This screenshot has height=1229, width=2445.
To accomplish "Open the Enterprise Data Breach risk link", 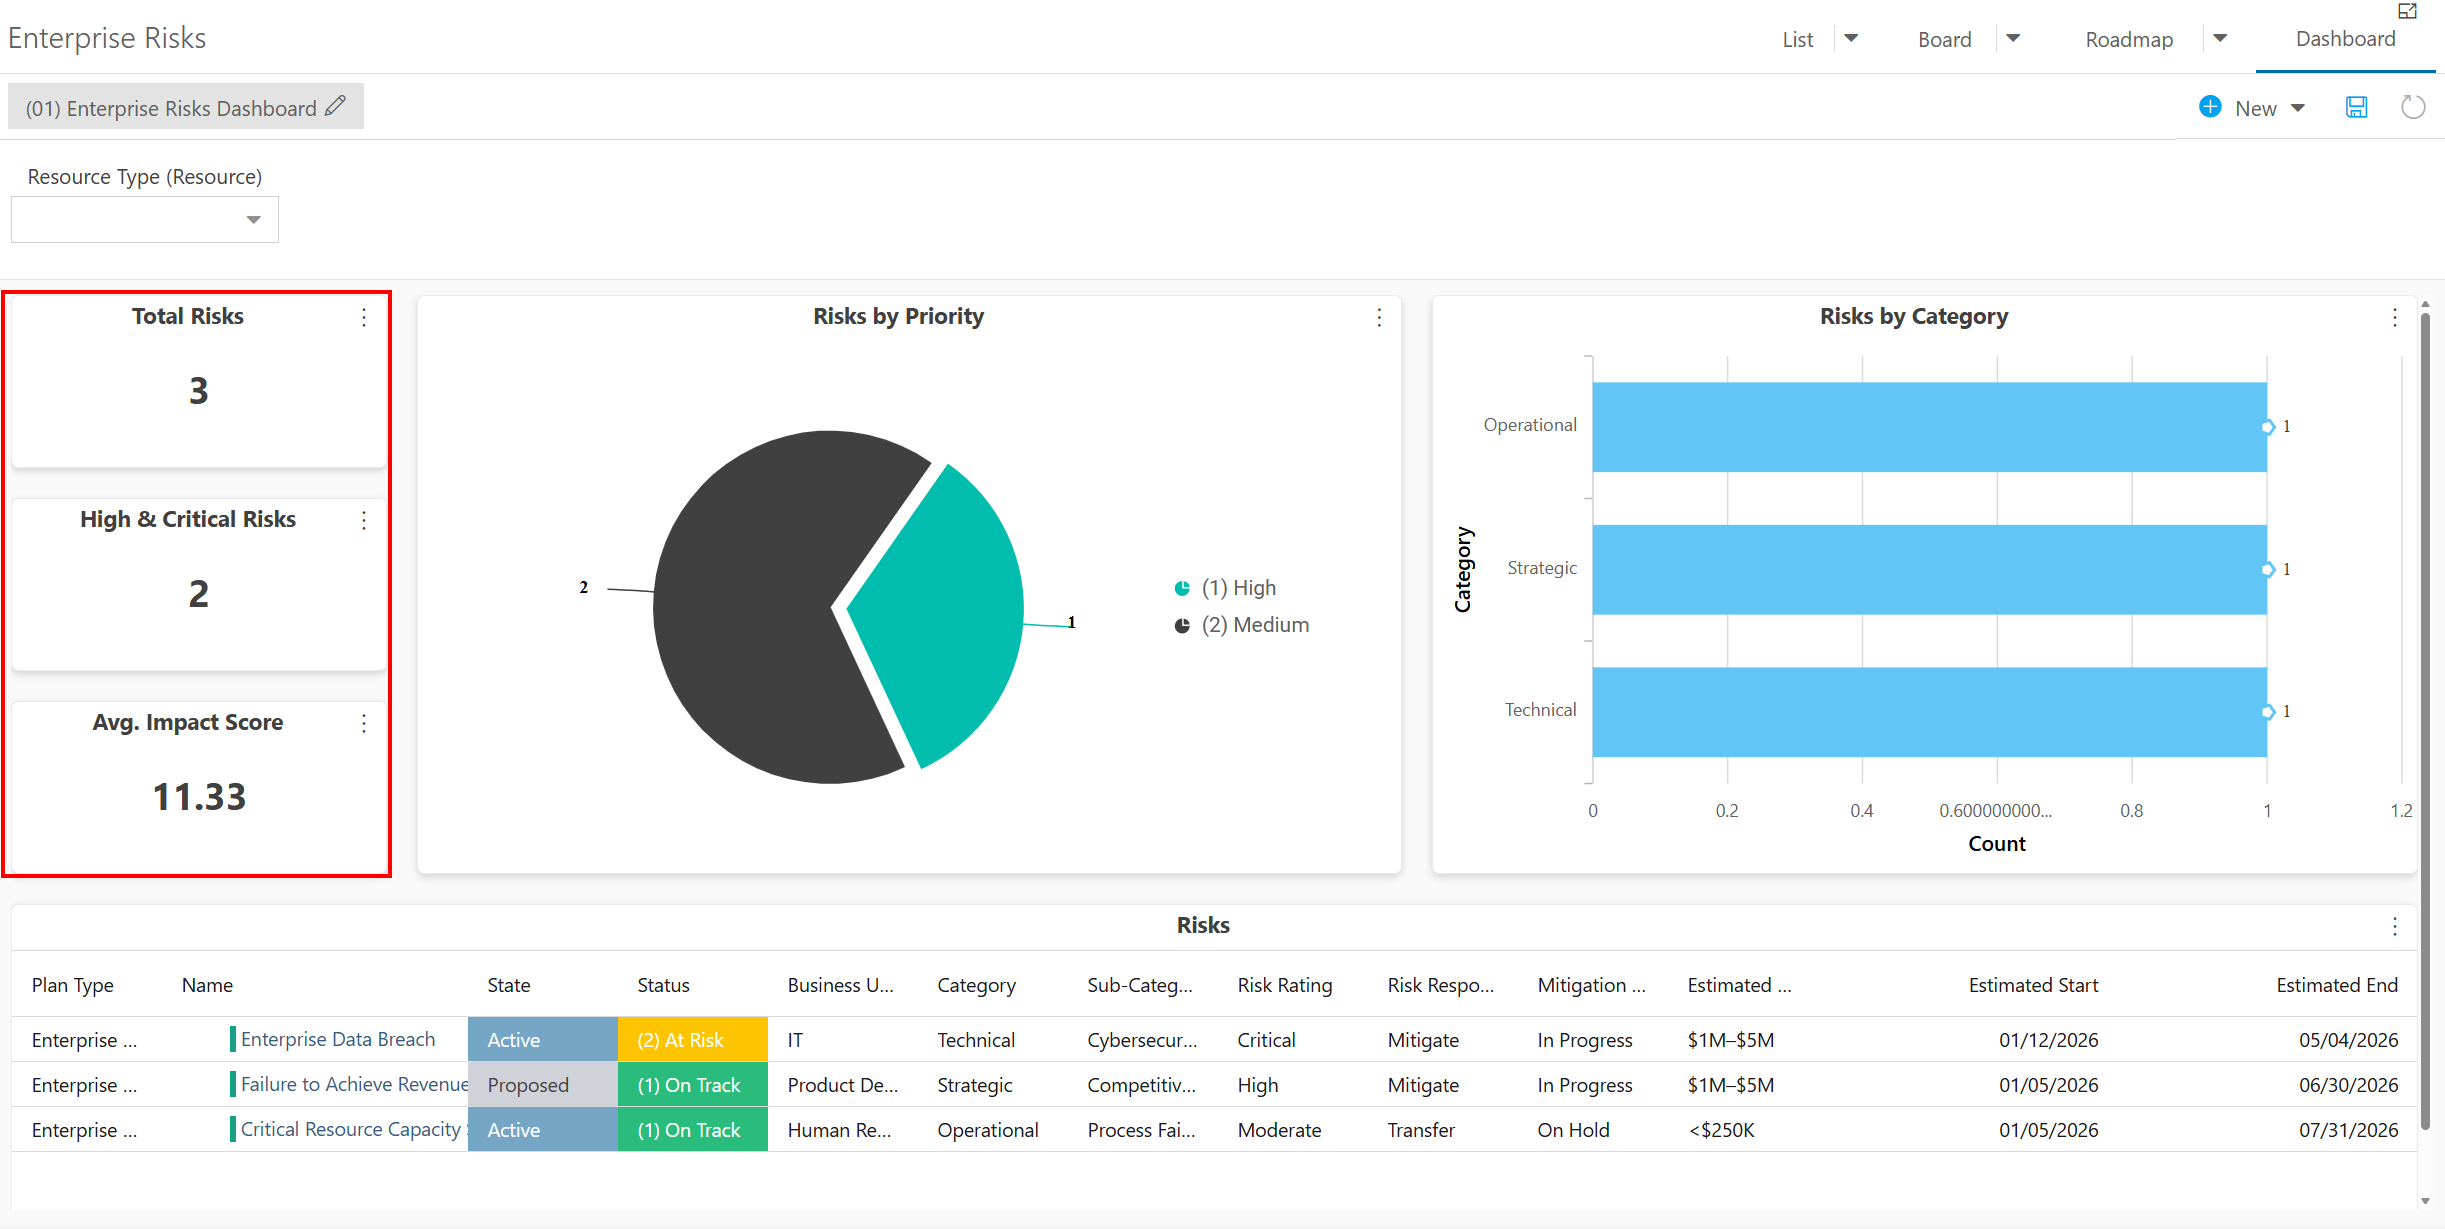I will tap(338, 1039).
